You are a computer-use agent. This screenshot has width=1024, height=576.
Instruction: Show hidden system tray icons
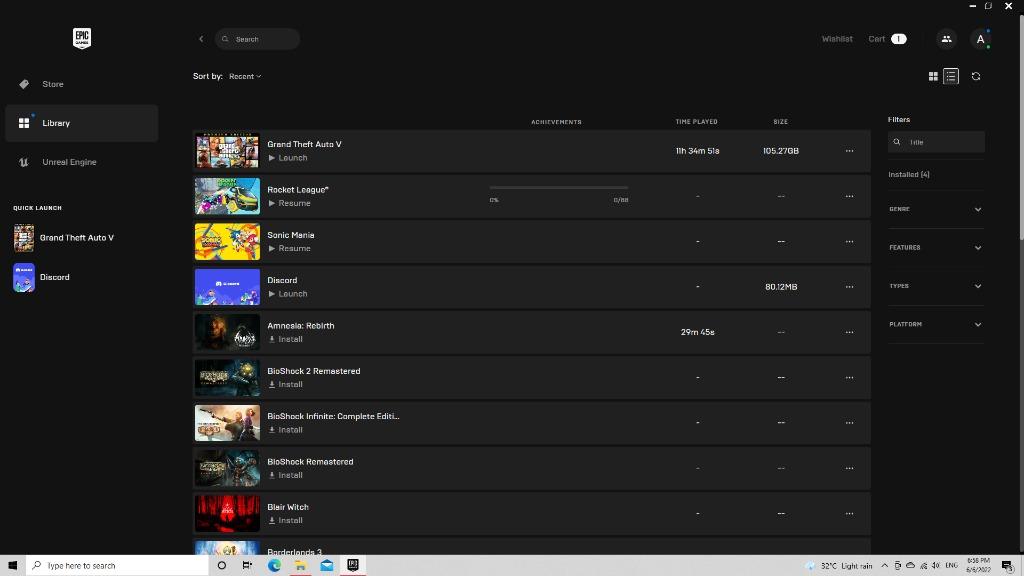click(884, 566)
